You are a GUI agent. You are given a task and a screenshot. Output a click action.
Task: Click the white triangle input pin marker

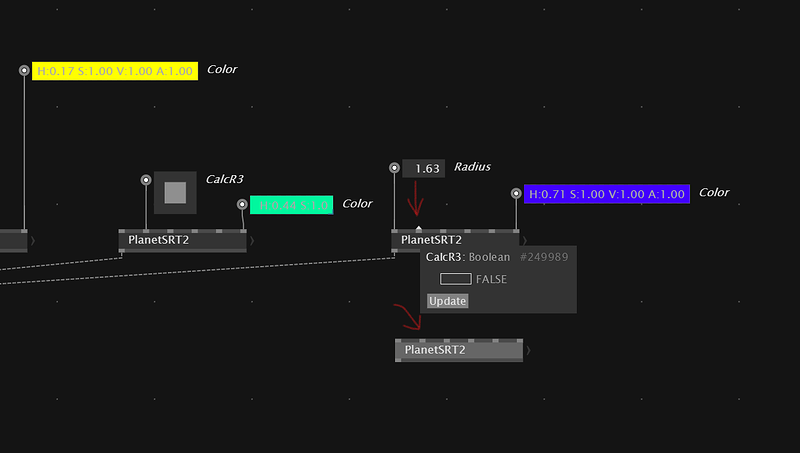419,230
